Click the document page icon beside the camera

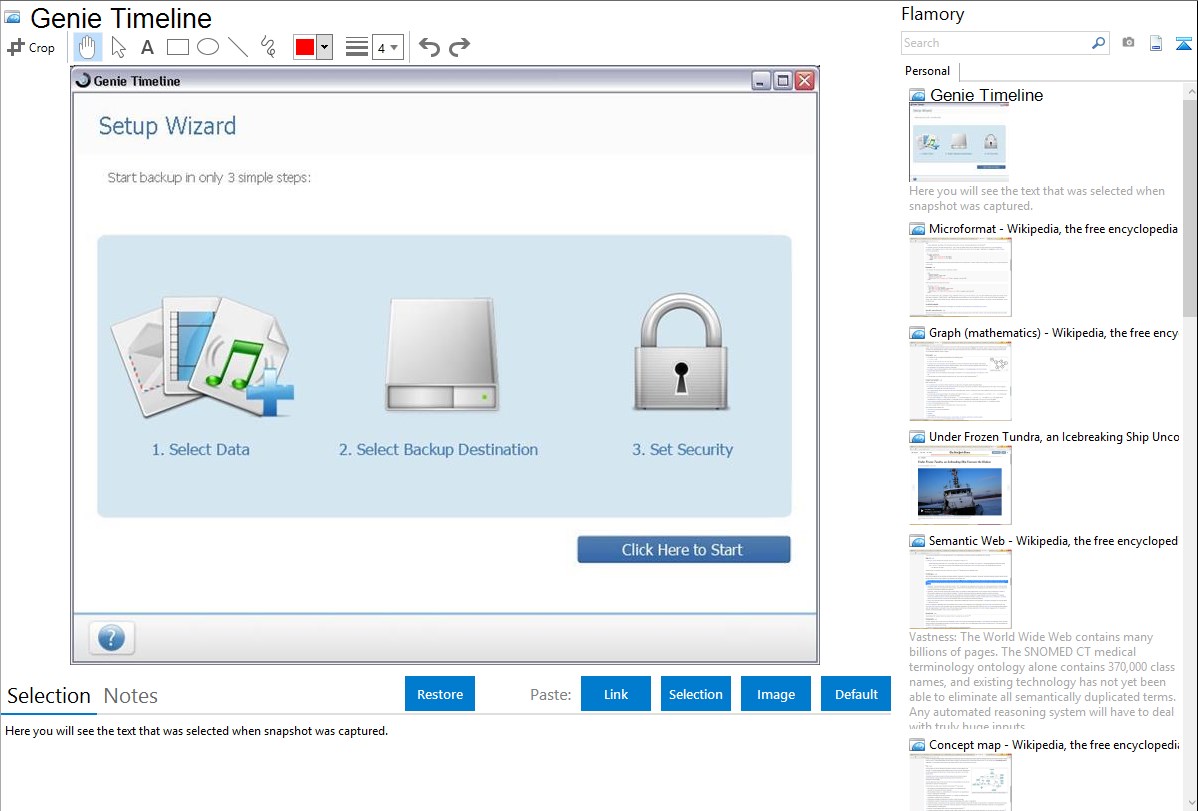pyautogui.click(x=1156, y=43)
